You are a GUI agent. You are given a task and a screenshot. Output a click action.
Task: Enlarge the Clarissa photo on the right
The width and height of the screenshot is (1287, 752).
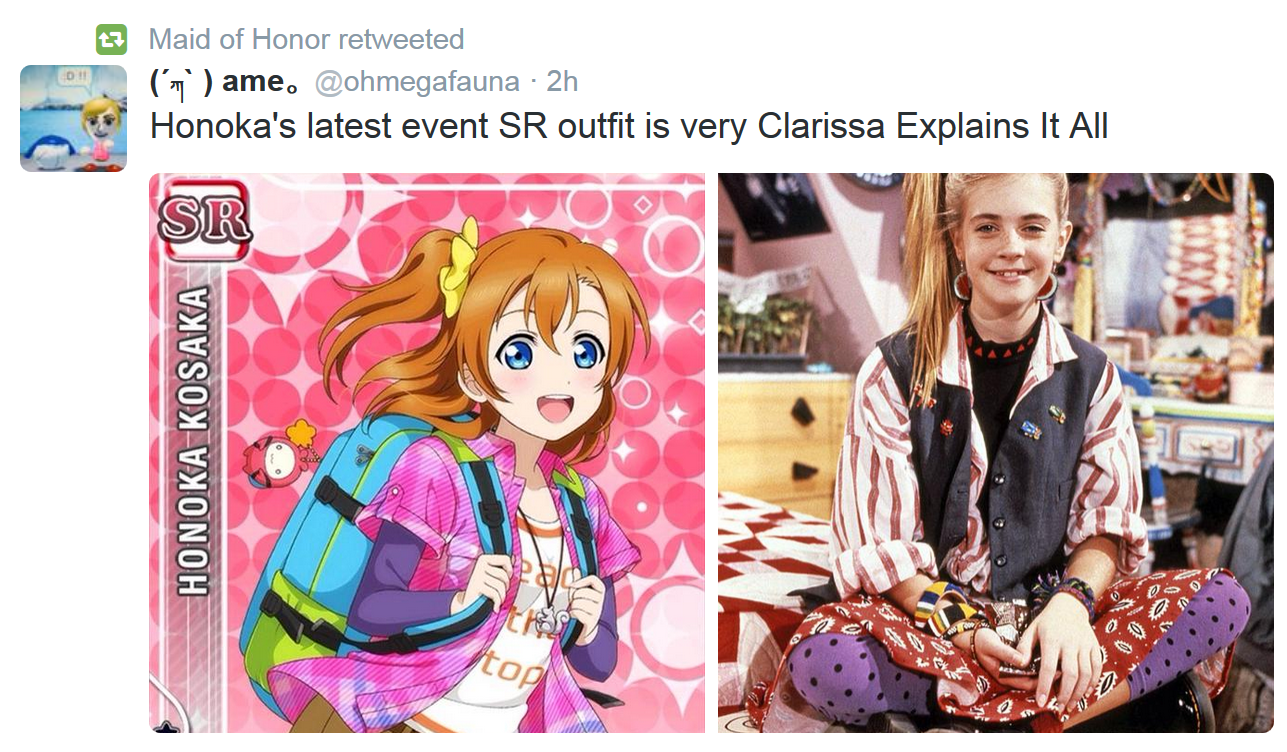tap(996, 453)
